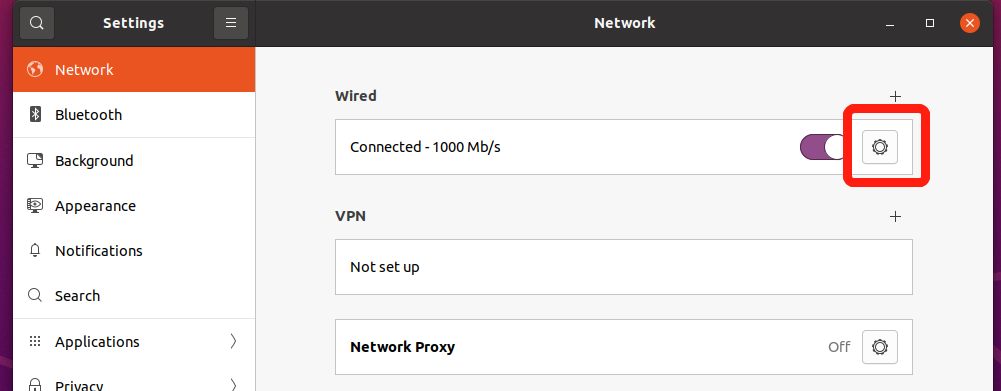Click the Background monitor icon
1001x391 pixels.
[x=35, y=160]
